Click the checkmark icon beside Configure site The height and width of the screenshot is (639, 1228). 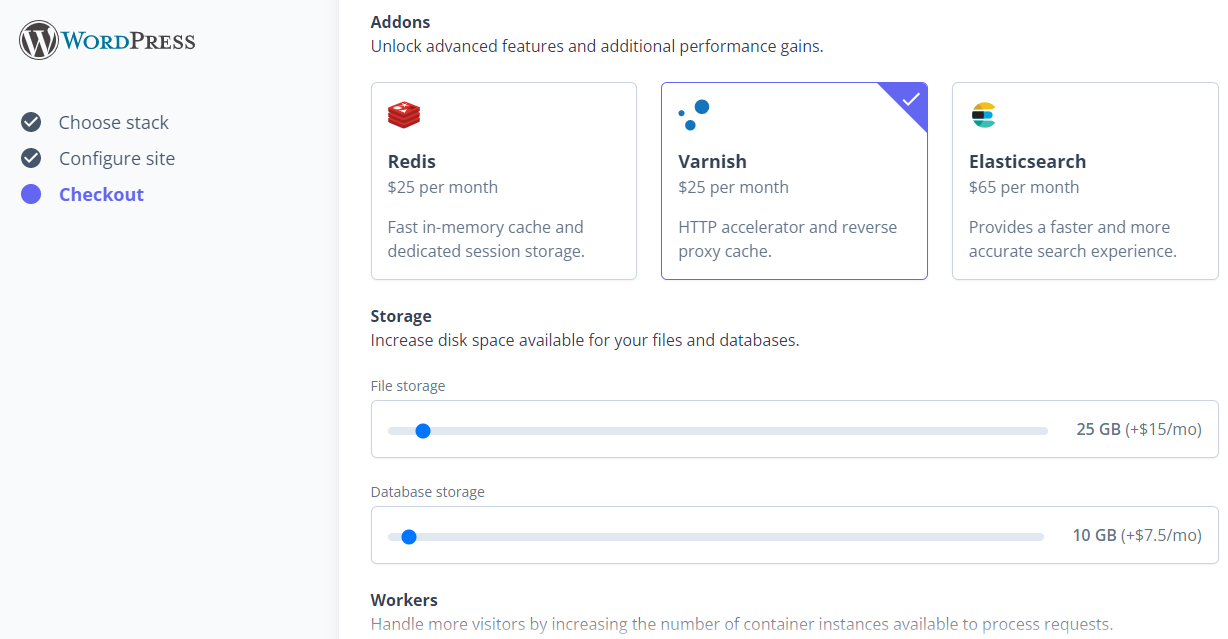click(31, 158)
